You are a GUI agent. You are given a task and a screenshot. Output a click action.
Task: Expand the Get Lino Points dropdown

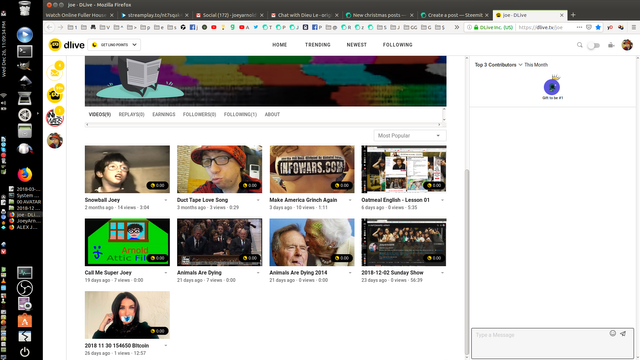point(114,45)
